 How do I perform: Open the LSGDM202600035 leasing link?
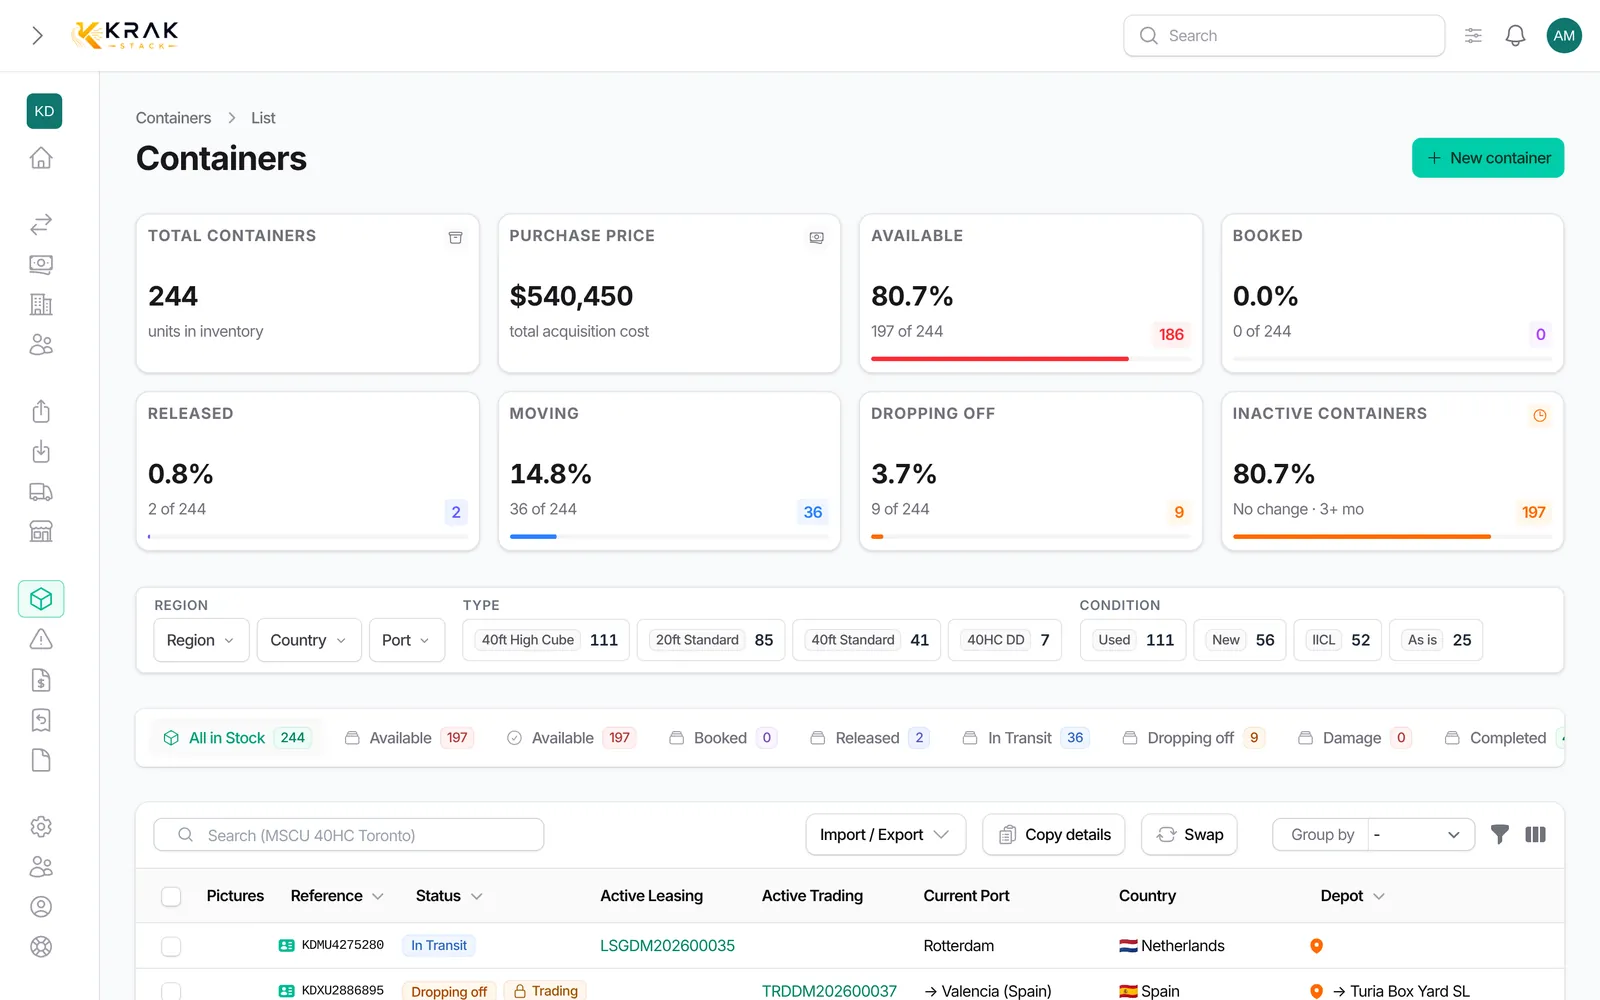pyautogui.click(x=667, y=946)
